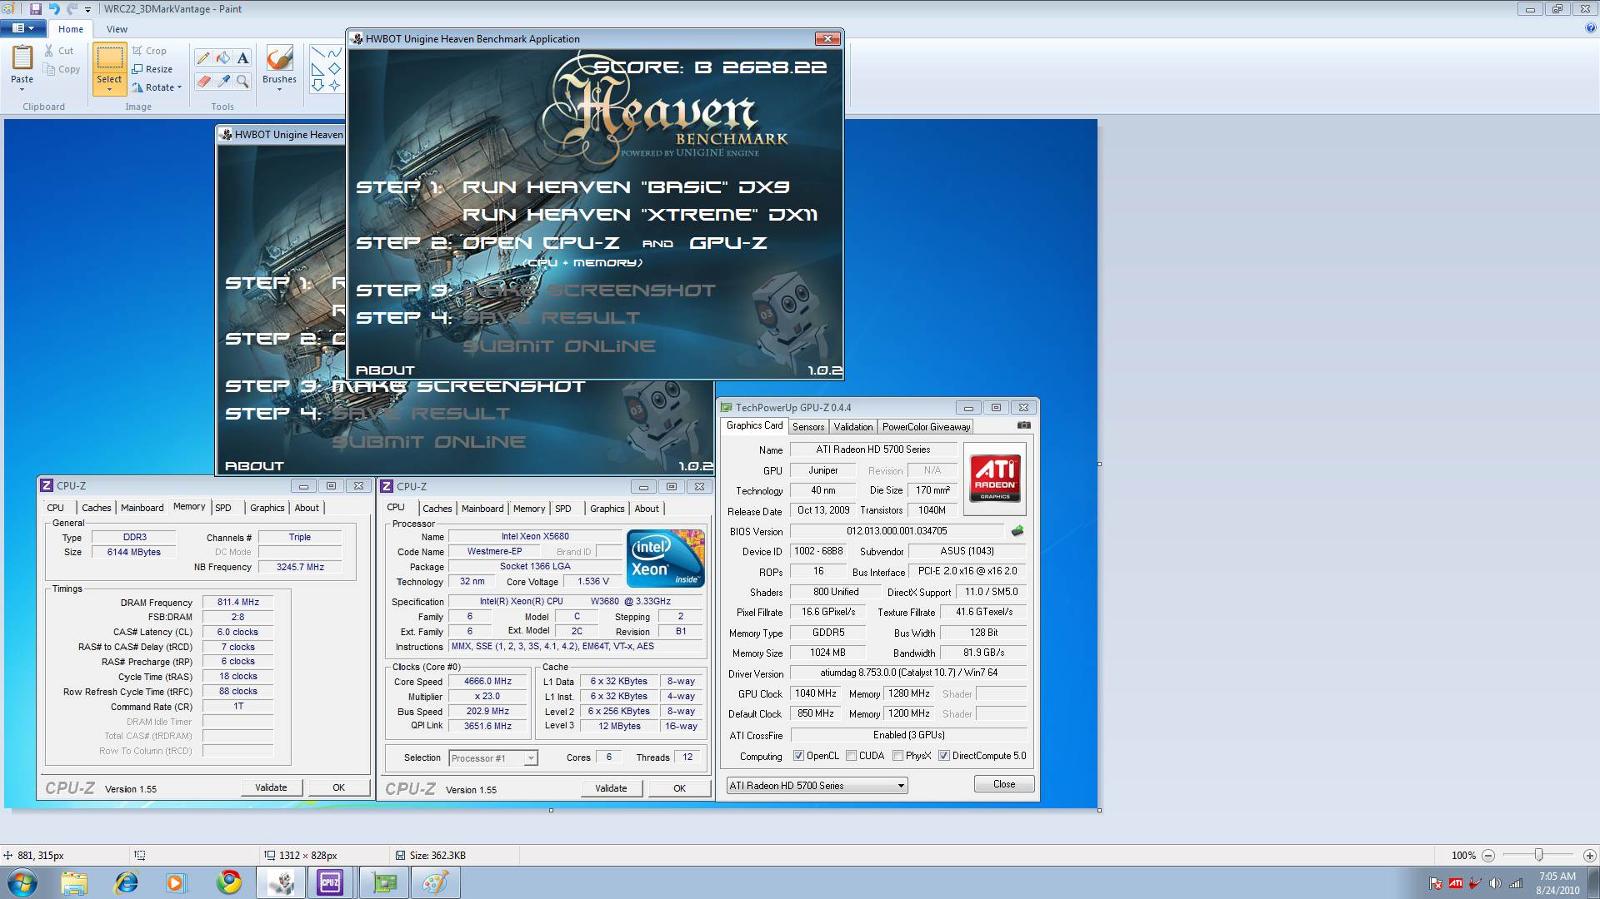Screen dimensions: 1600x899
Task: Choose the Diamond shape
Action: (x=334, y=69)
